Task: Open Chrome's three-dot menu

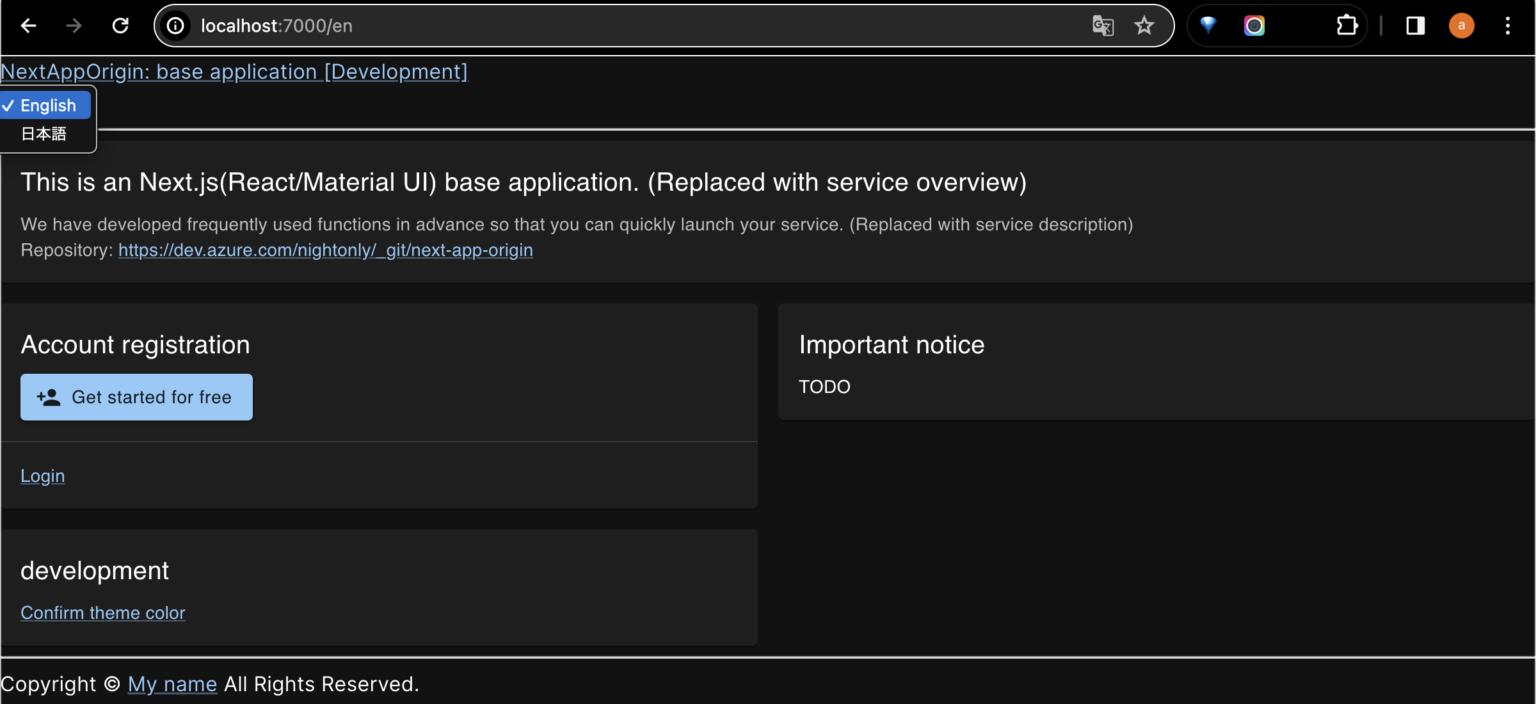Action: click(x=1507, y=26)
